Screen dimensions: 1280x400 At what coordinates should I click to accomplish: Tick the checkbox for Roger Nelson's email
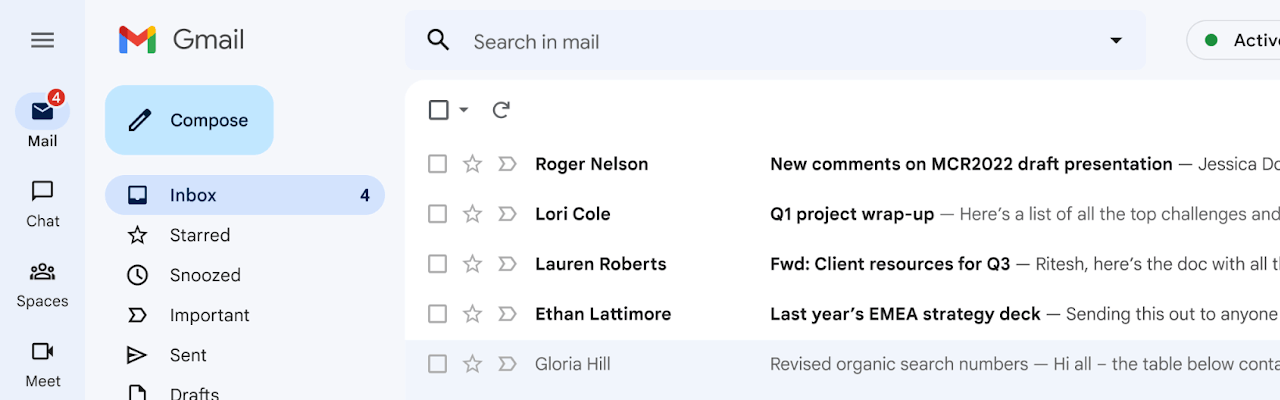(437, 164)
